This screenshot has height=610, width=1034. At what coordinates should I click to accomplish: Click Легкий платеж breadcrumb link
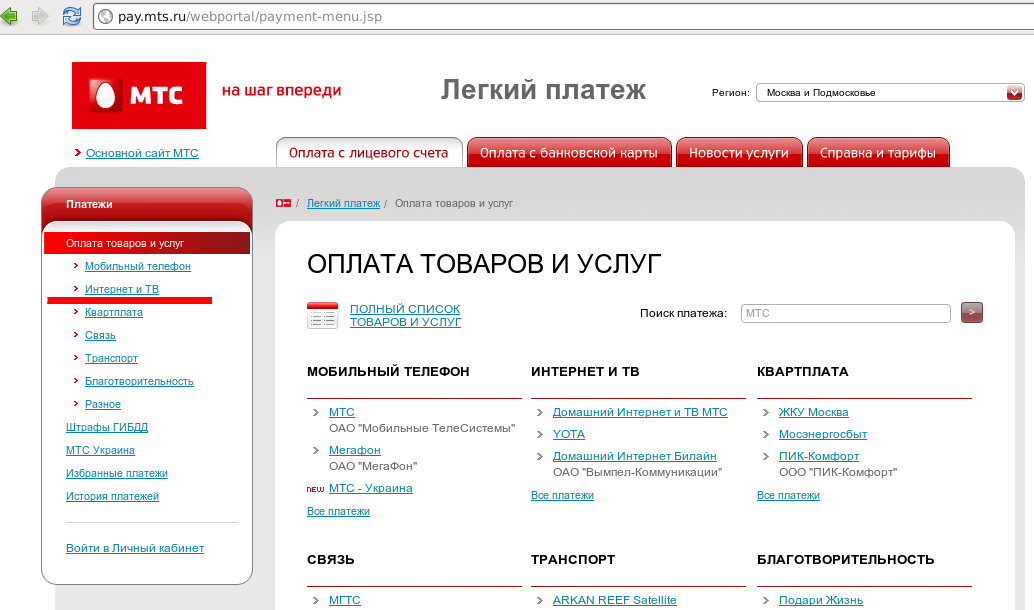(x=344, y=204)
